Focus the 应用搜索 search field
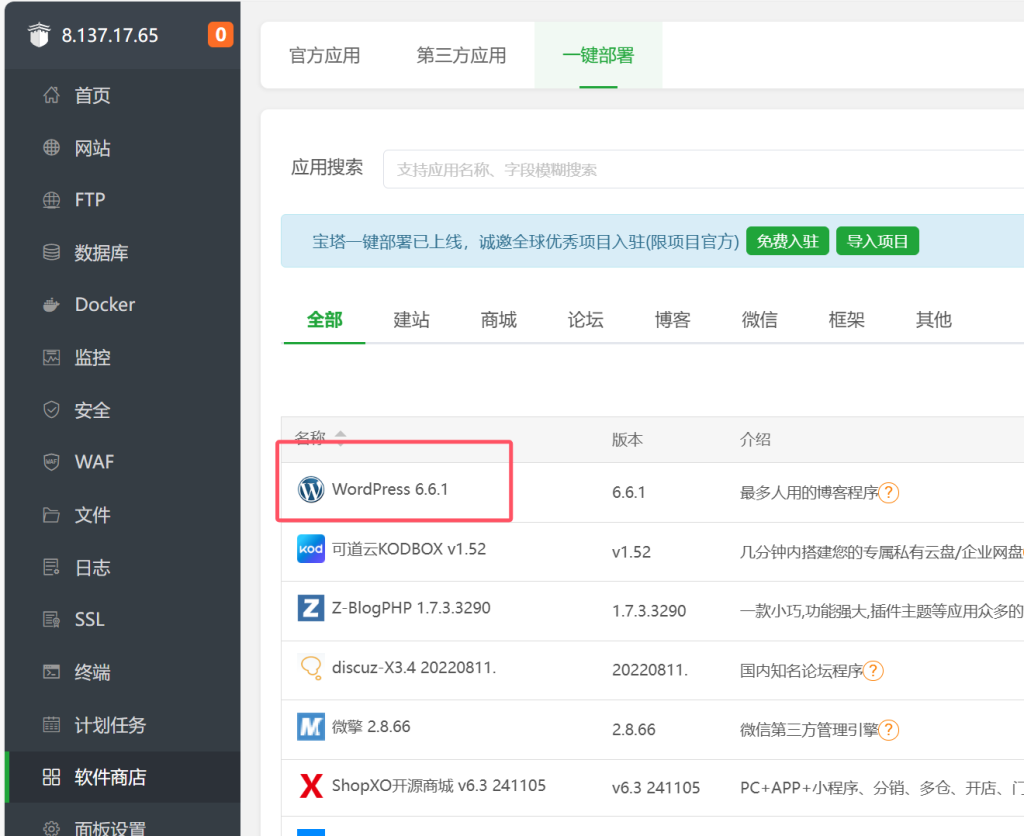1024x836 pixels. 703,169
